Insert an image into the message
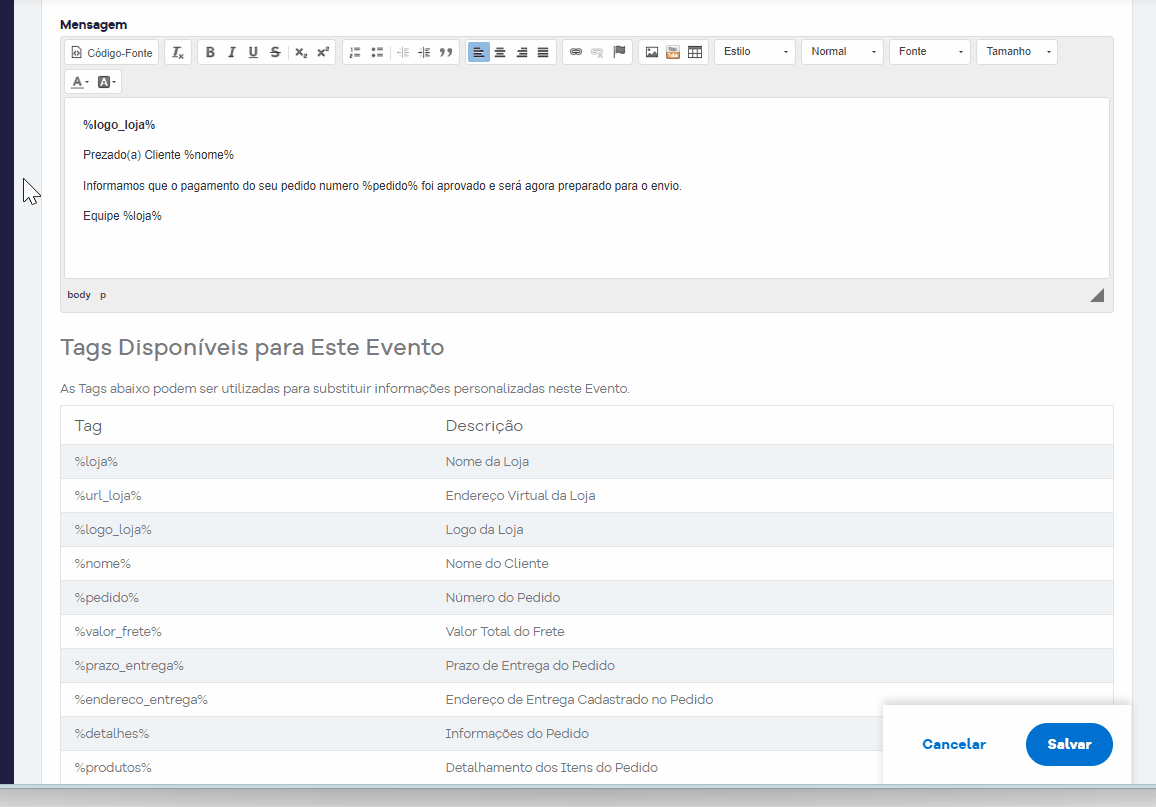1156x807 pixels. click(x=652, y=52)
